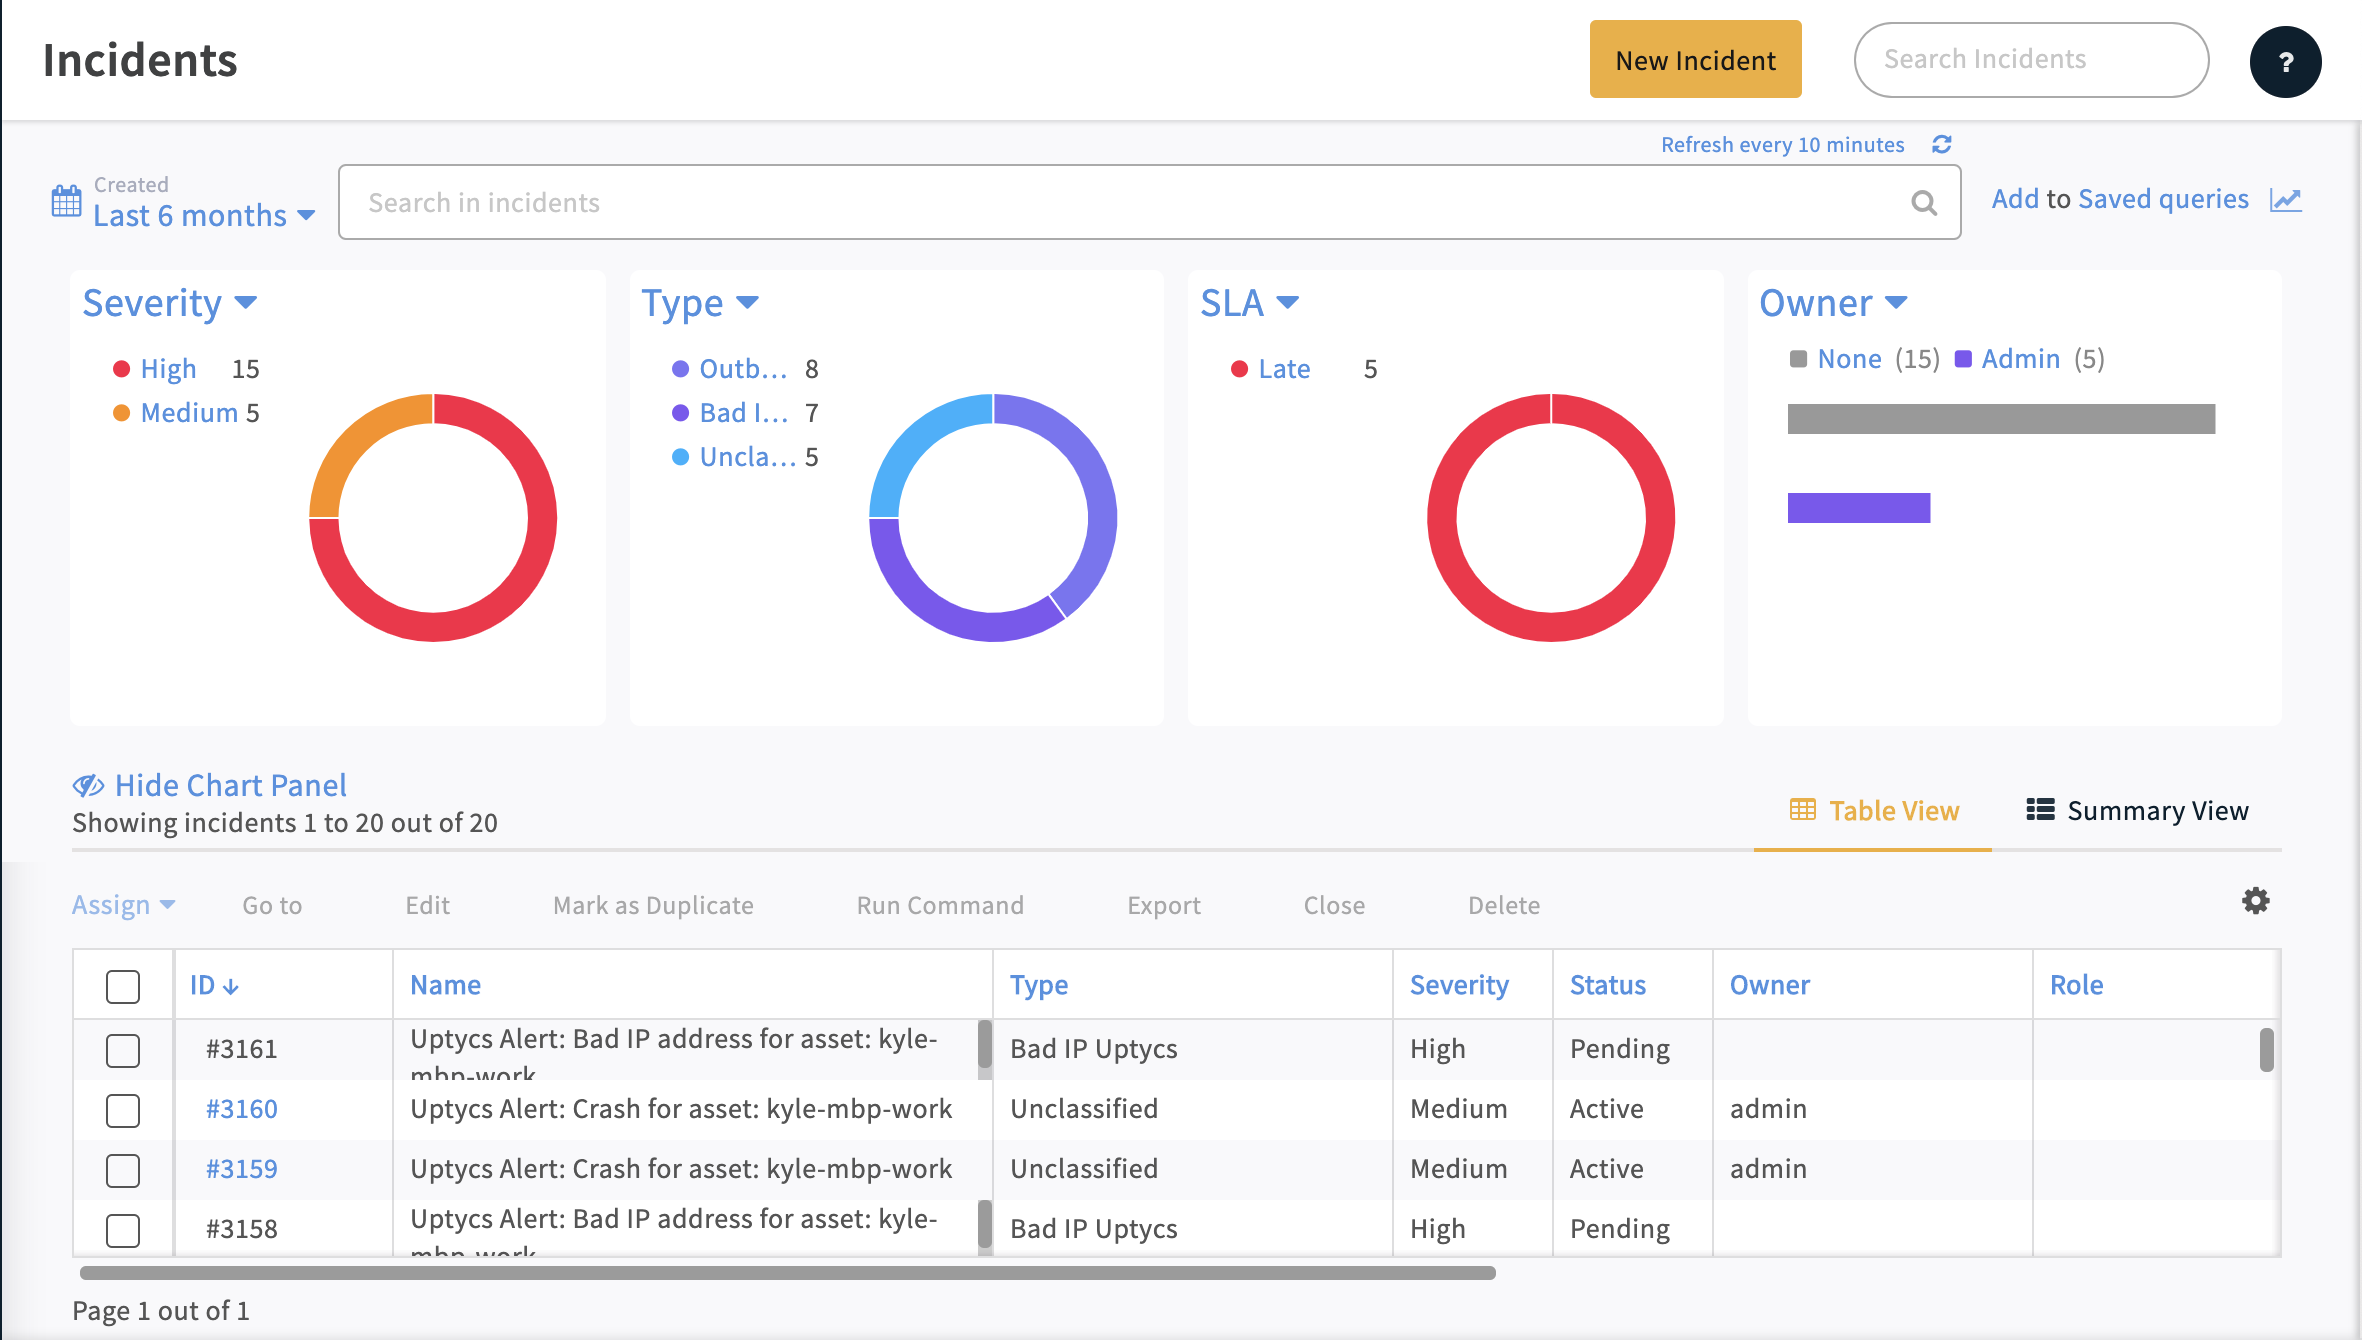Click the Table View grid icon
Image resolution: width=2362 pixels, height=1340 pixels.
[x=1802, y=810]
